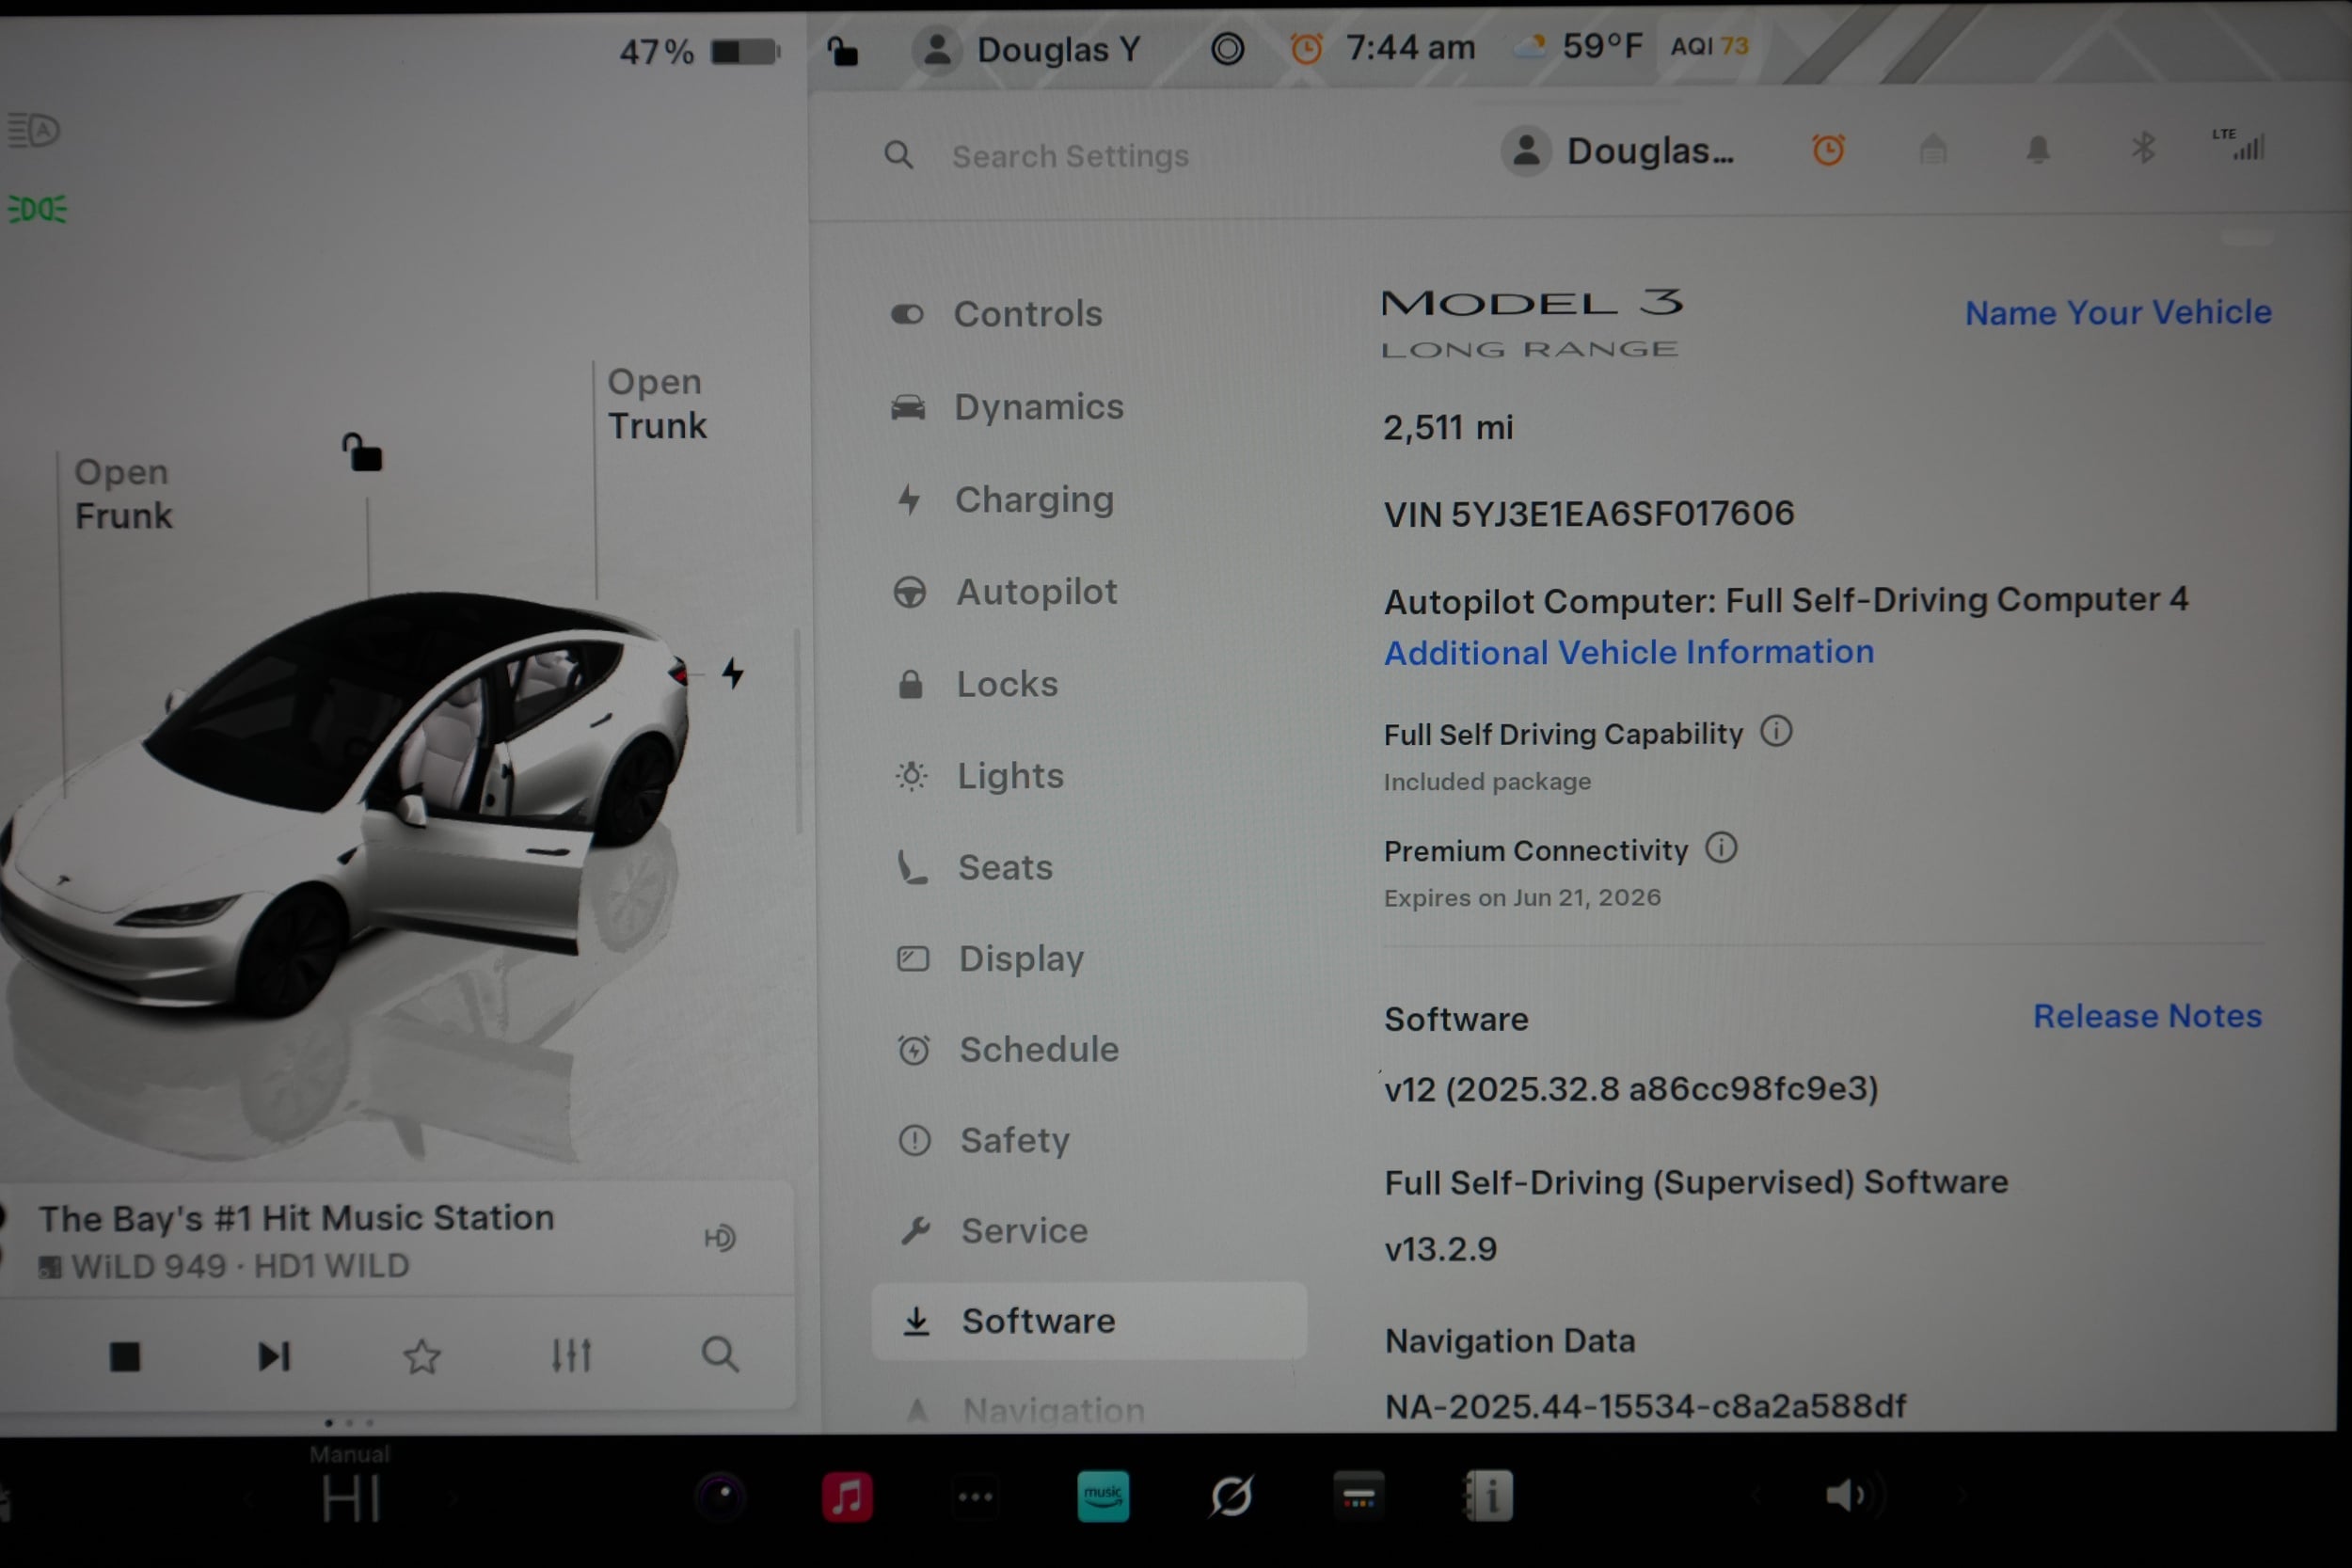Open Apple Music from the app launcher
The height and width of the screenshot is (1568, 2352).
tap(848, 1497)
